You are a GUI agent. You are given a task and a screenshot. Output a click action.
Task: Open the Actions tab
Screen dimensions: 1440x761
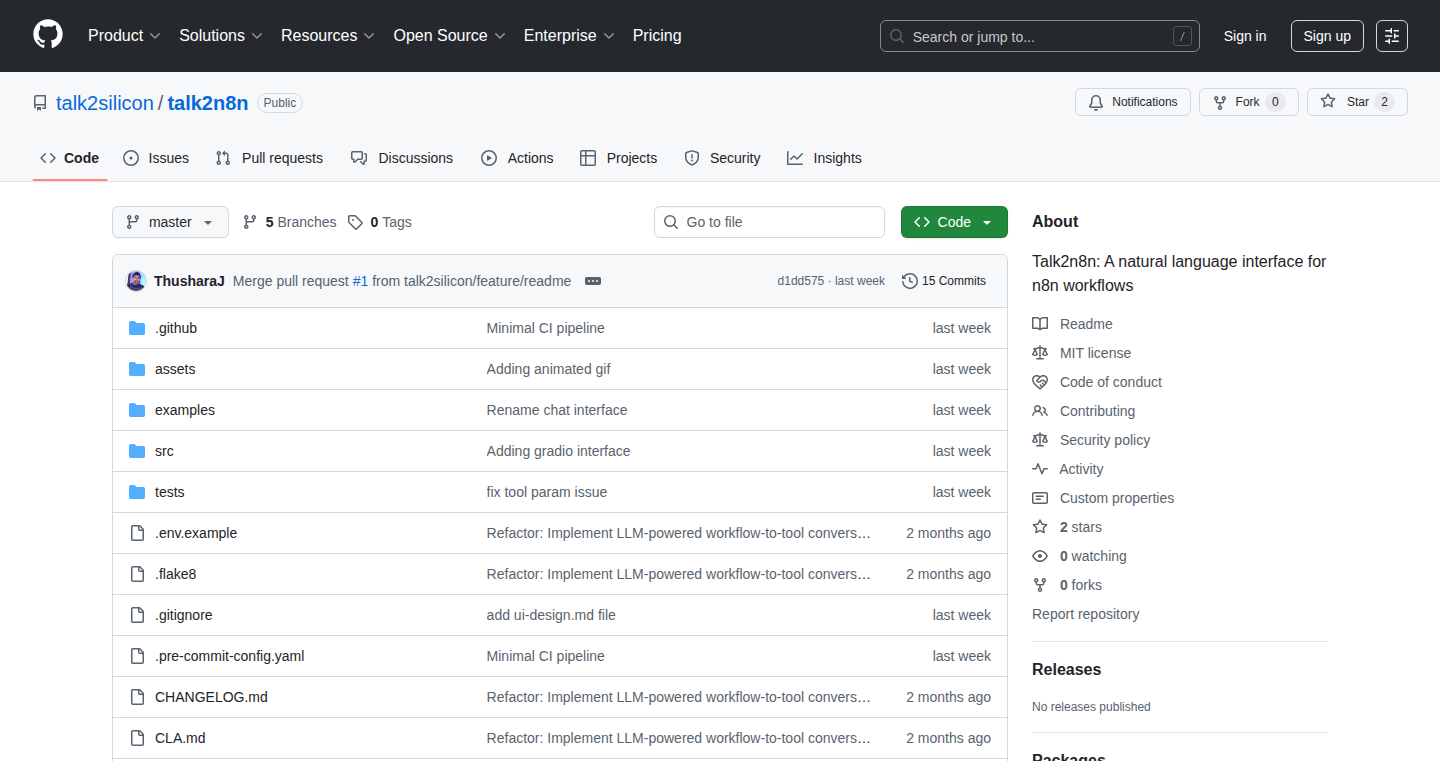tap(517, 158)
